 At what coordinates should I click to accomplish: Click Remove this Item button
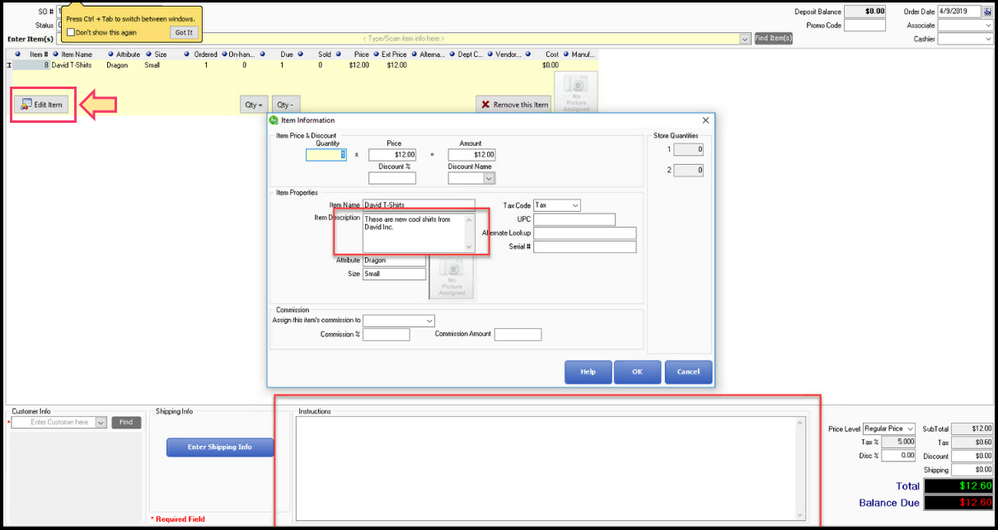coord(514,104)
